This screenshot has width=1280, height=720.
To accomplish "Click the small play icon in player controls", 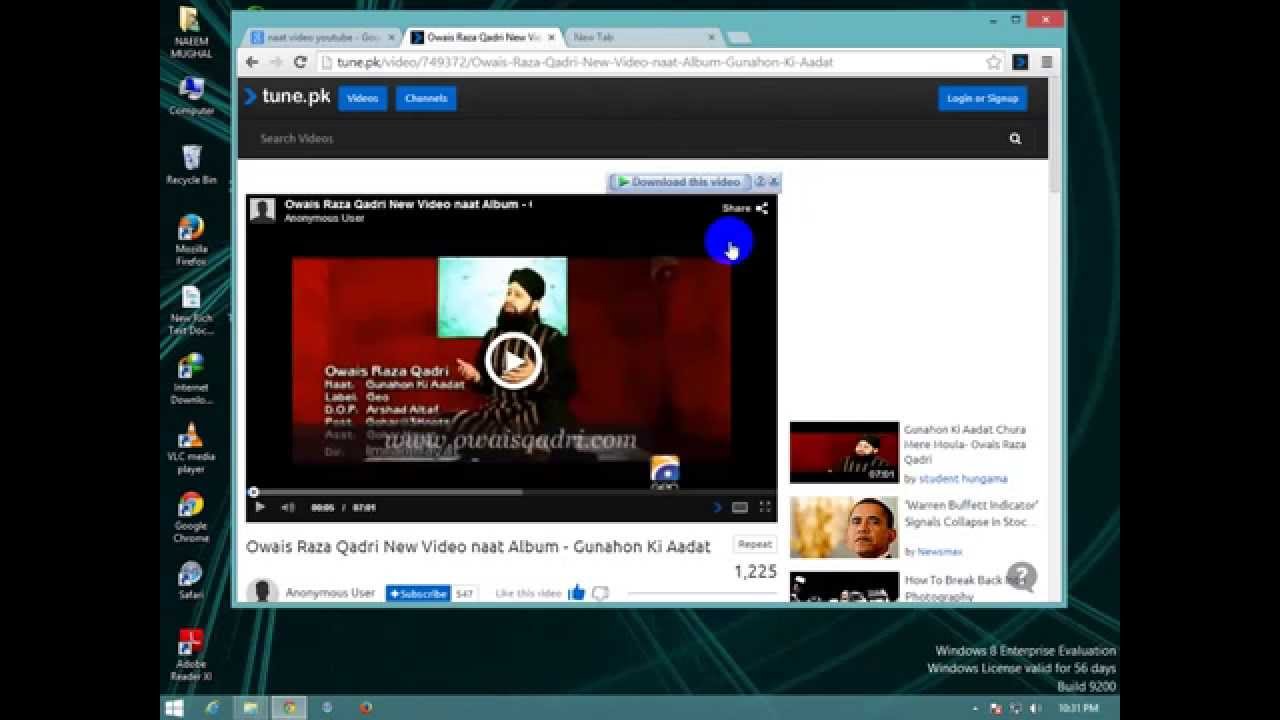I will tap(260, 507).
